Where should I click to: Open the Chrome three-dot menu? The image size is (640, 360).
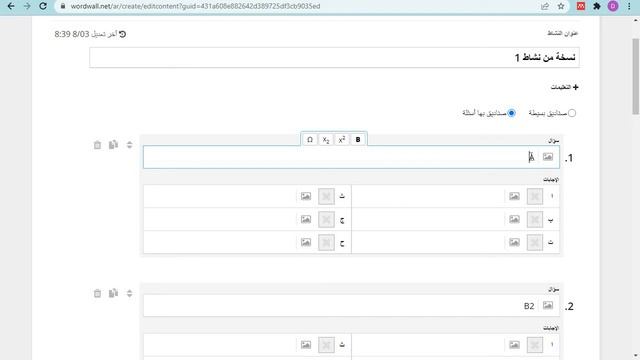[629, 6]
